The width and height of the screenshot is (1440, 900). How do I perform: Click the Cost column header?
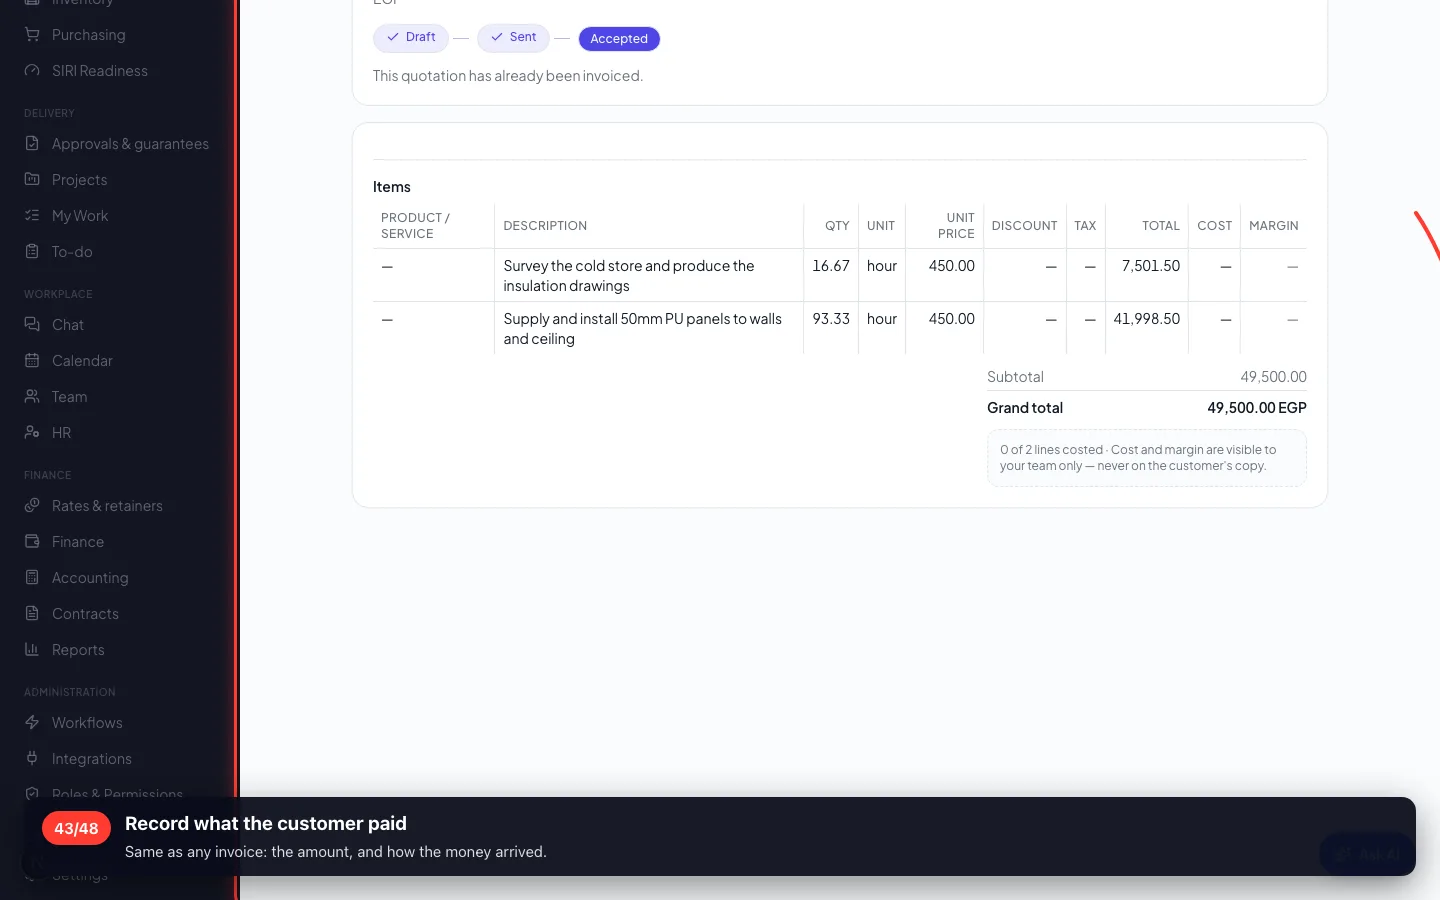[x=1214, y=226]
